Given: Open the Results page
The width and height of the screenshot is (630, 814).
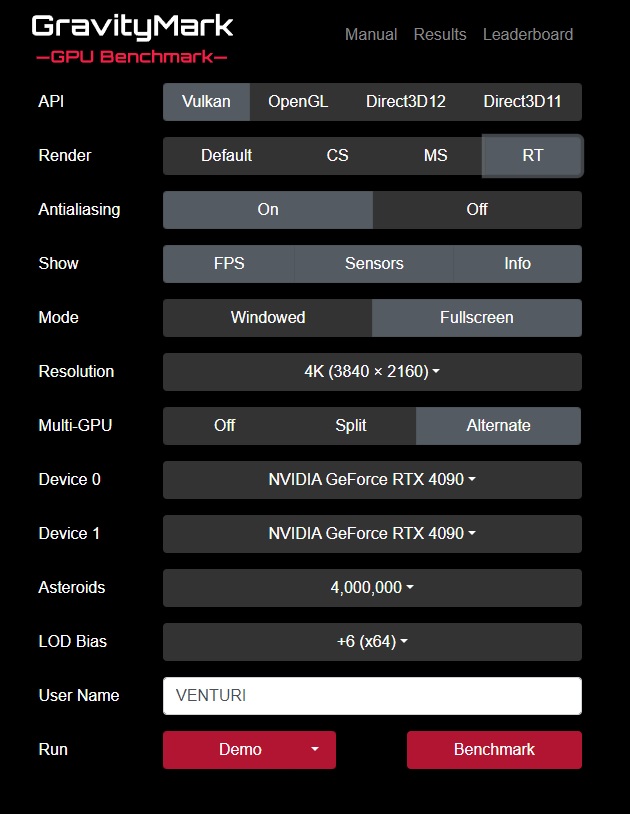Looking at the screenshot, I should click(x=439, y=34).
